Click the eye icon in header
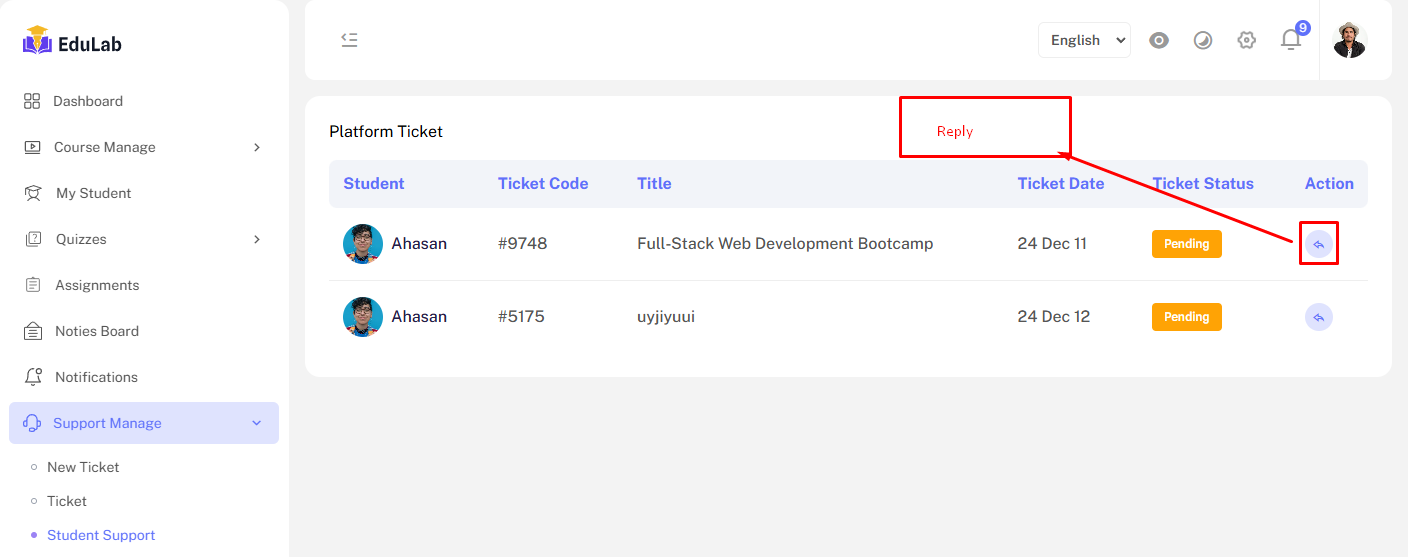Image resolution: width=1408 pixels, height=557 pixels. (1159, 40)
